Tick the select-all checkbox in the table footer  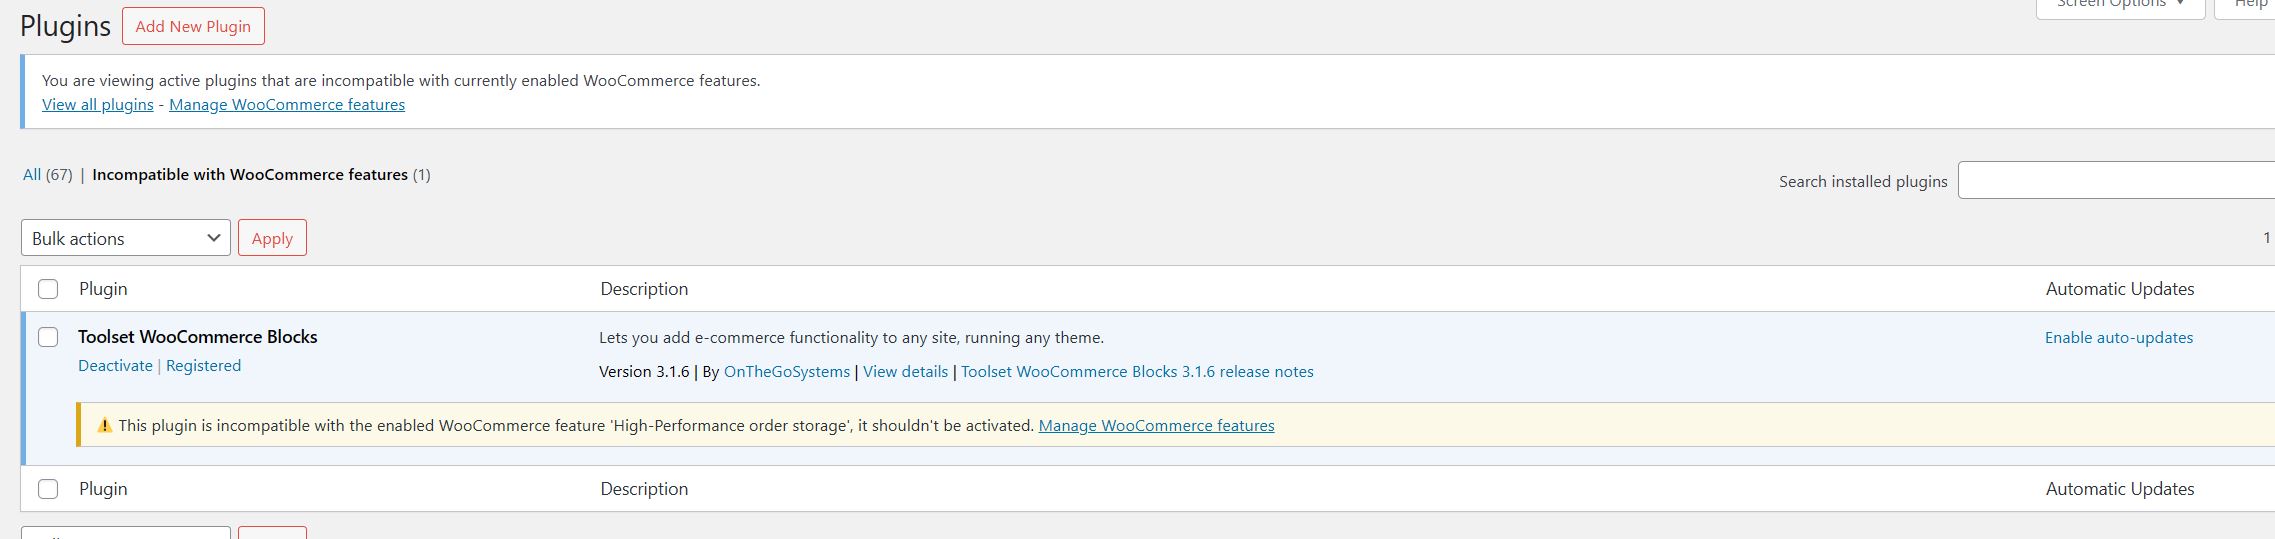[x=48, y=489]
